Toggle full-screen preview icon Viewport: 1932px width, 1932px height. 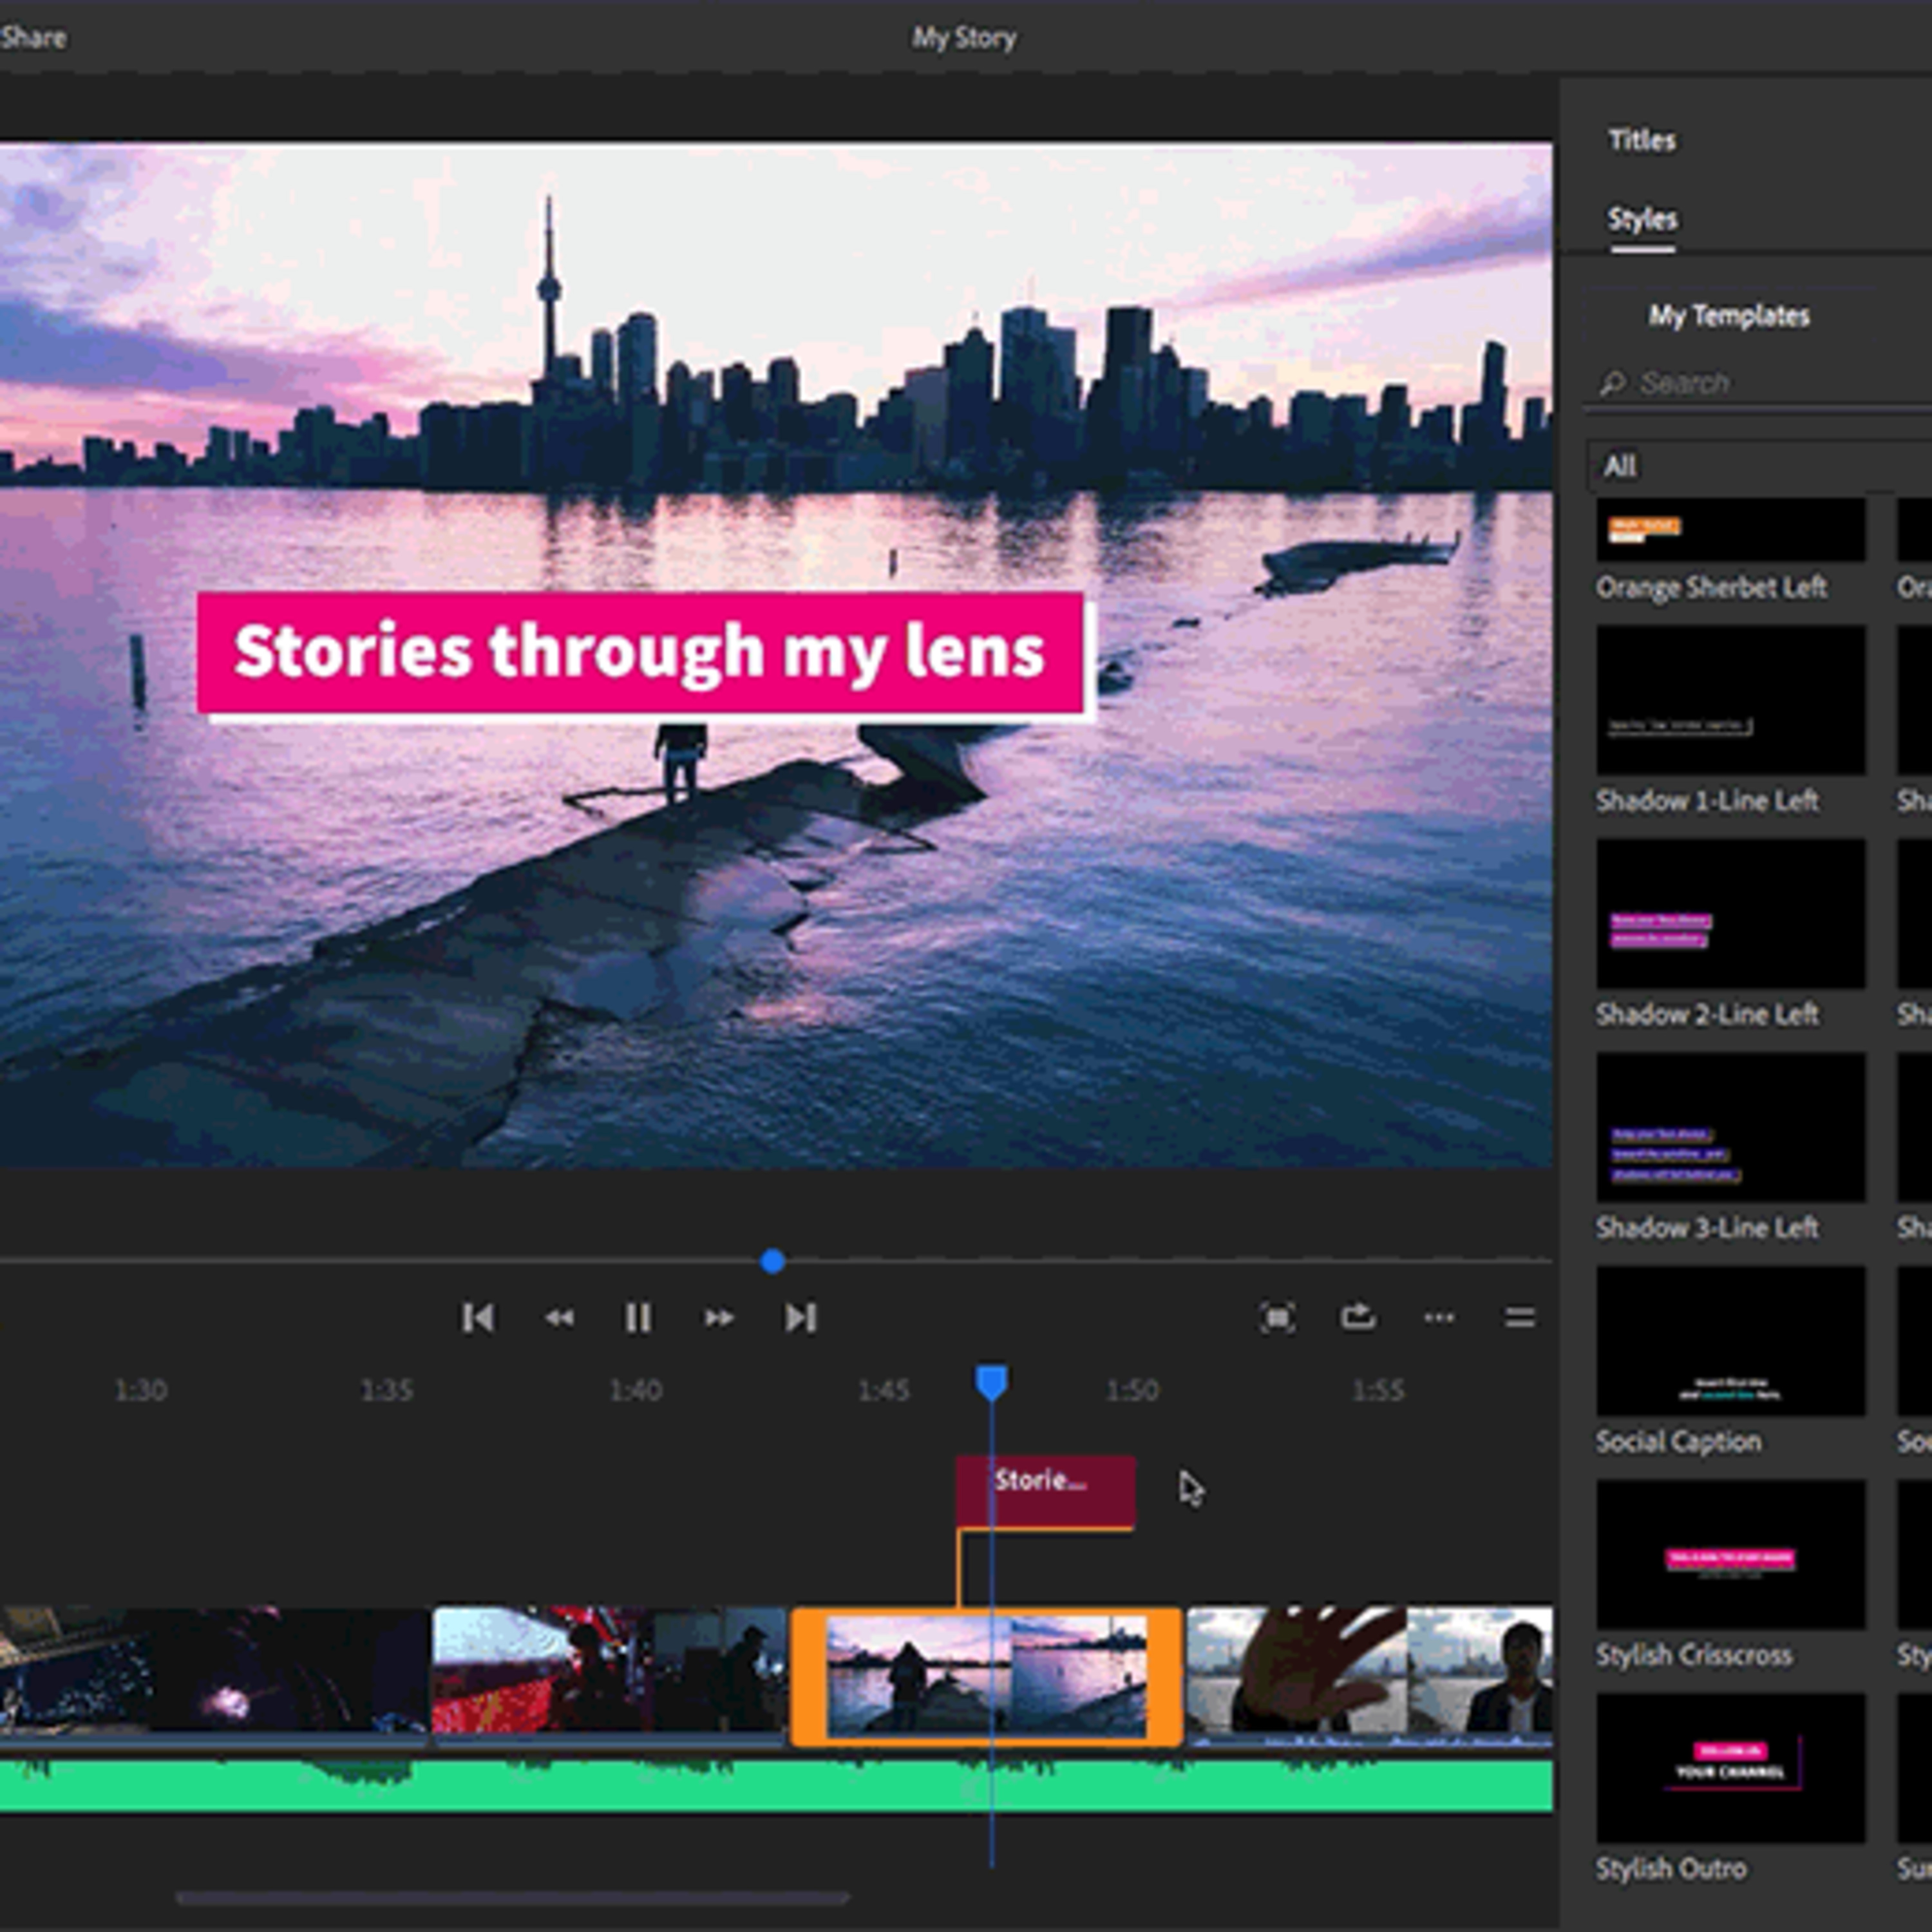pos(1277,1317)
